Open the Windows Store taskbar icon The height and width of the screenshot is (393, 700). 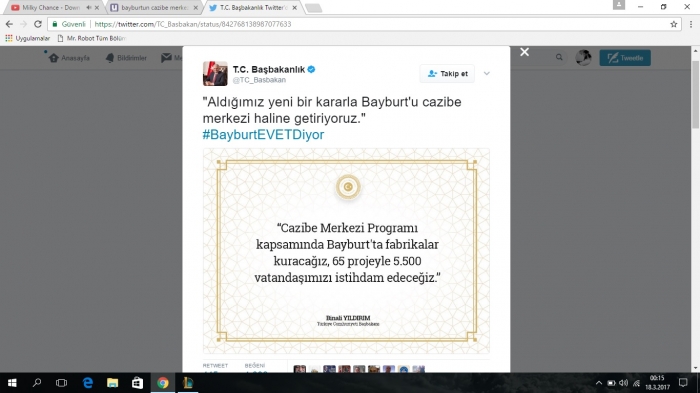pyautogui.click(x=138, y=383)
